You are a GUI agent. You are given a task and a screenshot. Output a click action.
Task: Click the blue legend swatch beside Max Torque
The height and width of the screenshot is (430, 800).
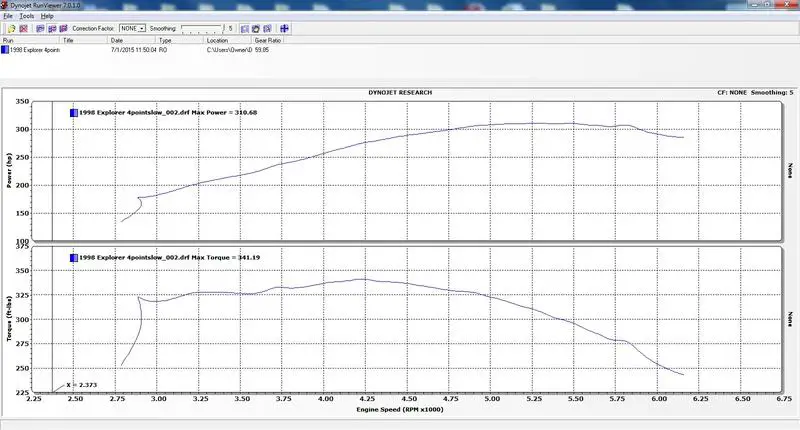click(74, 258)
